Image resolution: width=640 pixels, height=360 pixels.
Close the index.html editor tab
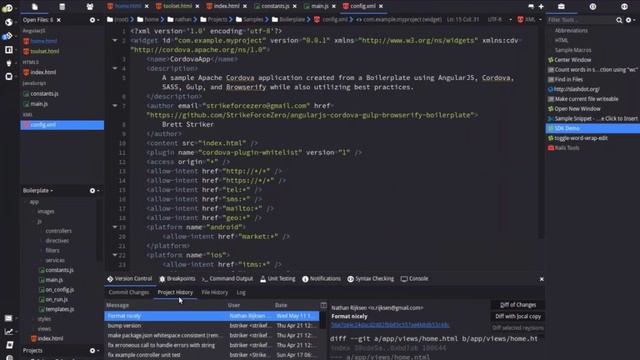click(x=245, y=6)
